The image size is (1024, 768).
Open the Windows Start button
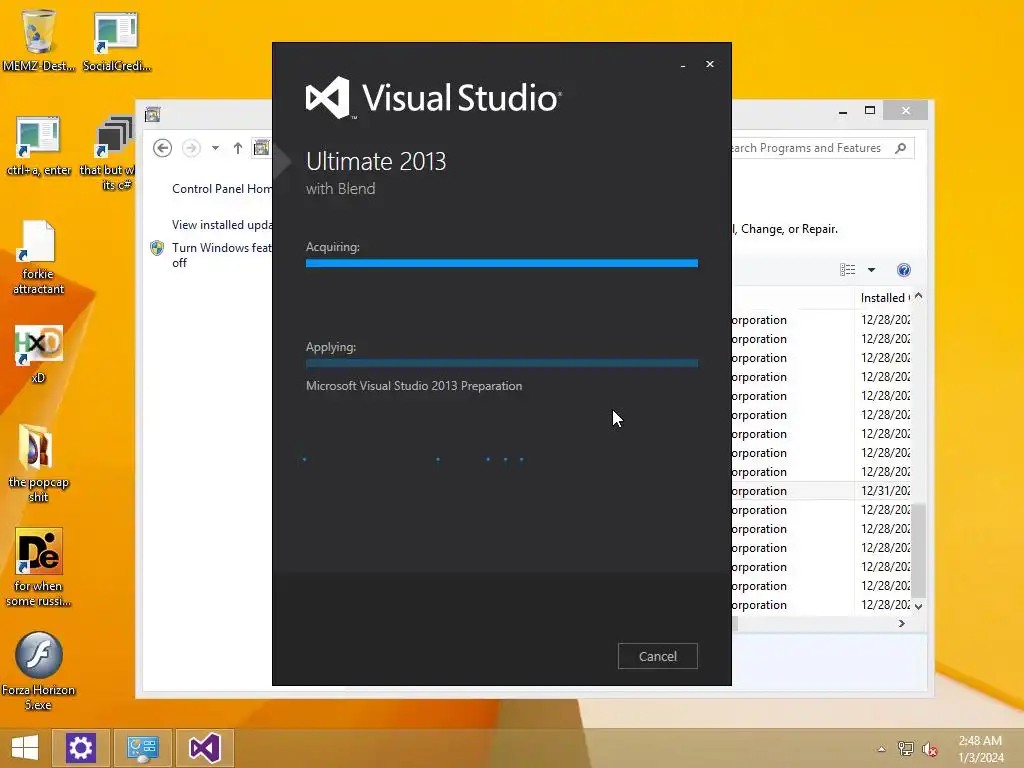(25, 748)
